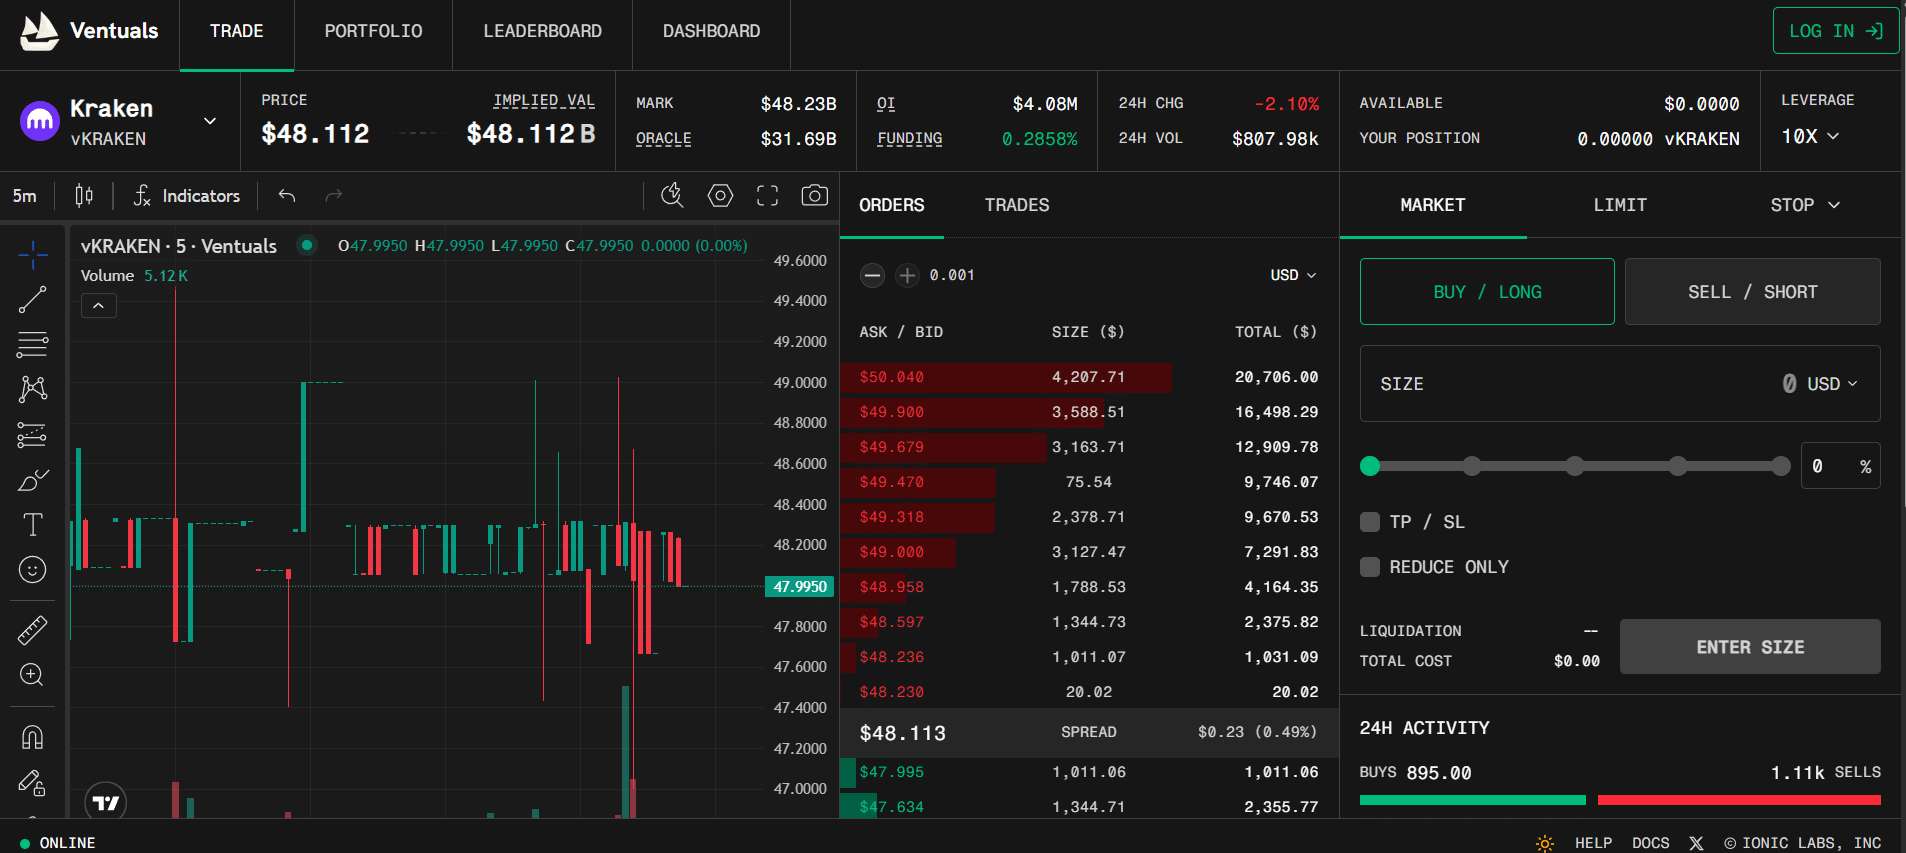This screenshot has width=1906, height=853.
Task: Click the size slider handle at zero
Action: (x=1370, y=466)
